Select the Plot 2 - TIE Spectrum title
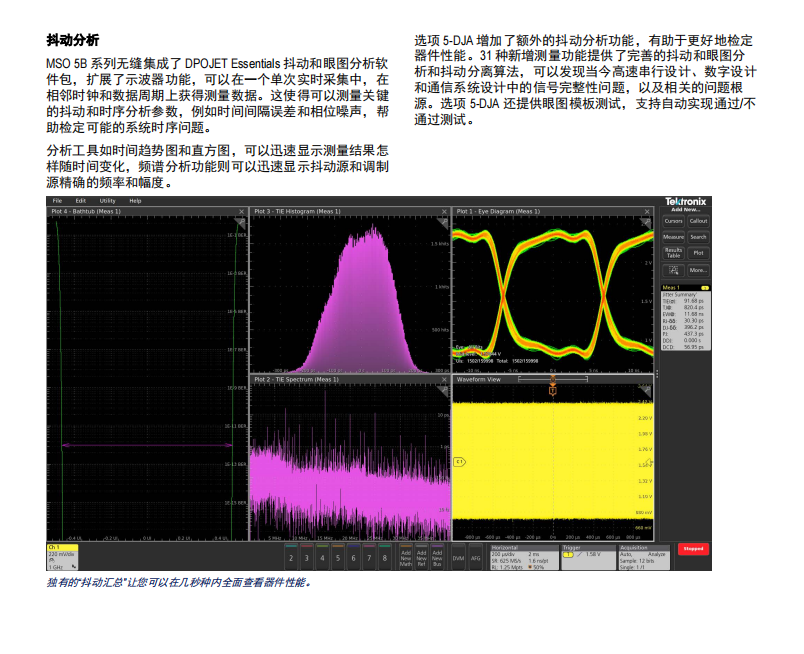This screenshot has height=654, width=804. tap(296, 380)
